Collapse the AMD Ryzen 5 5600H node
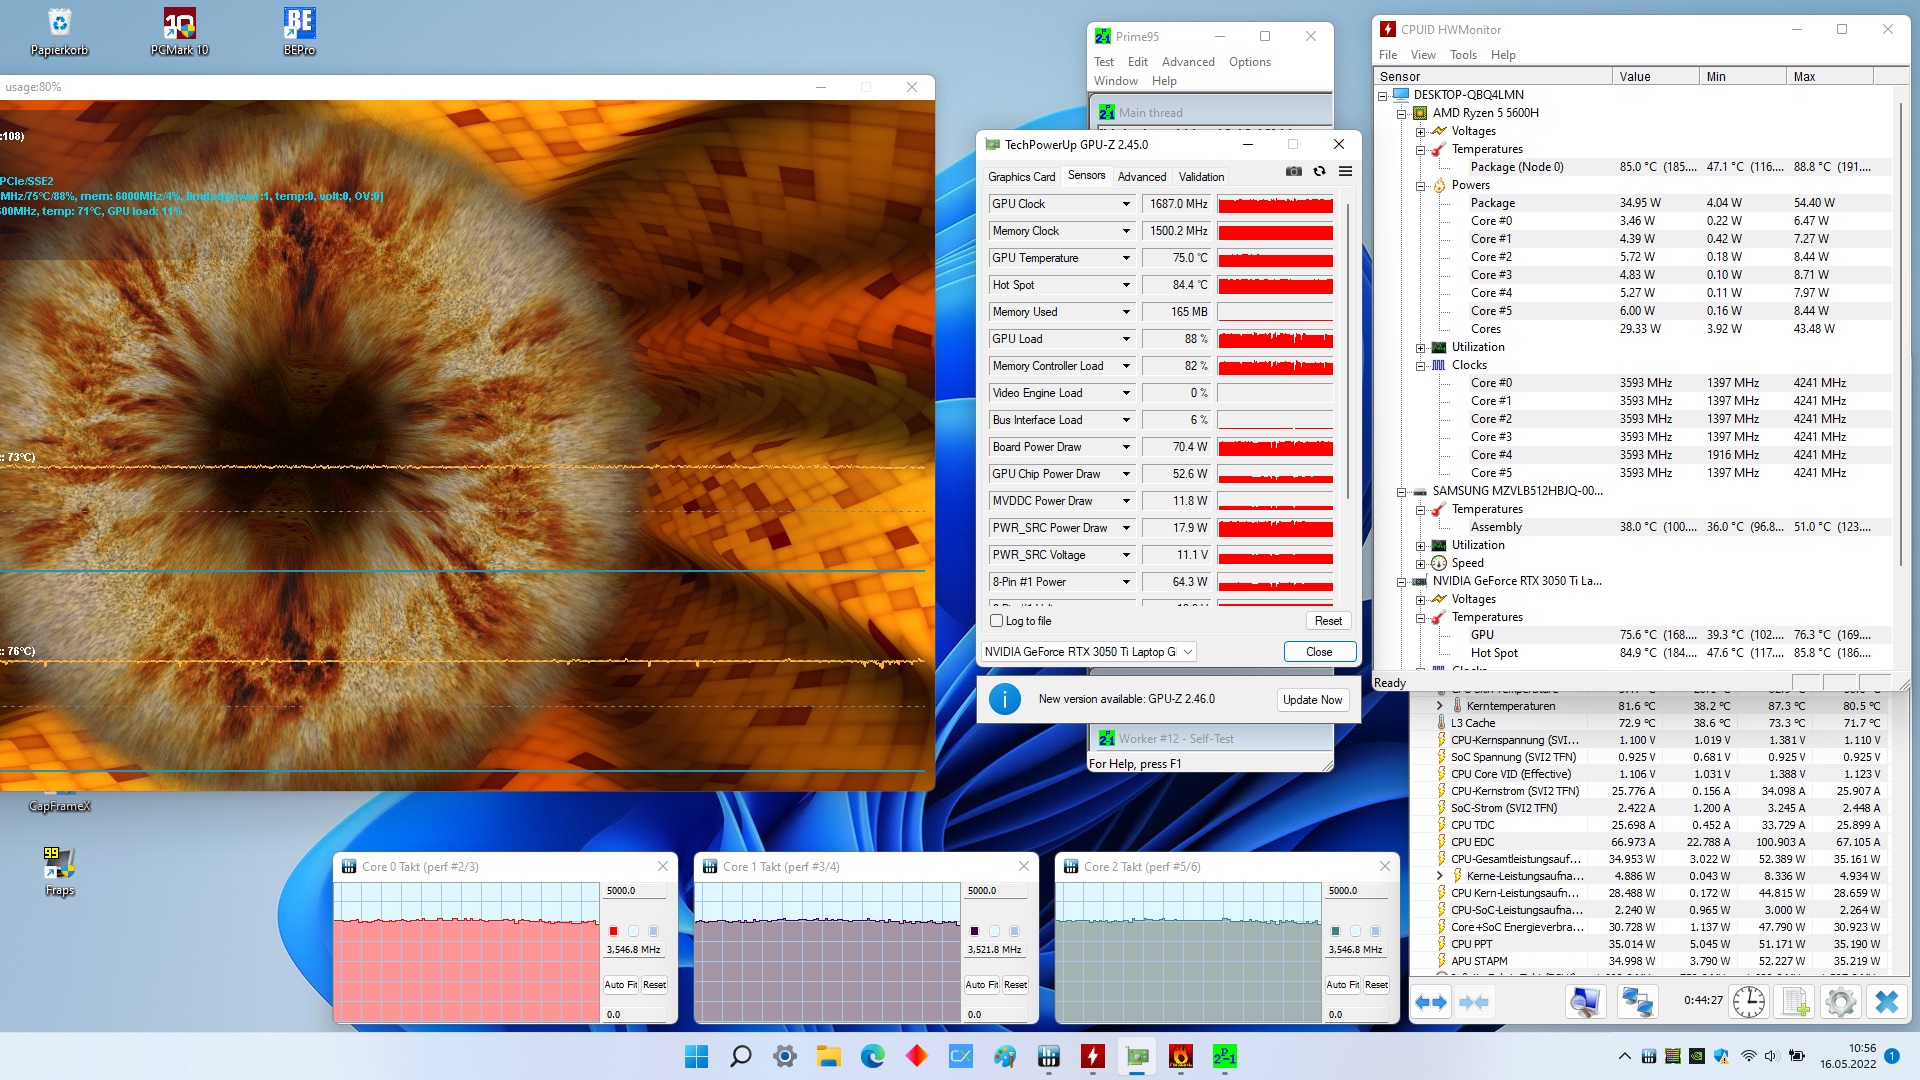 1402,113
